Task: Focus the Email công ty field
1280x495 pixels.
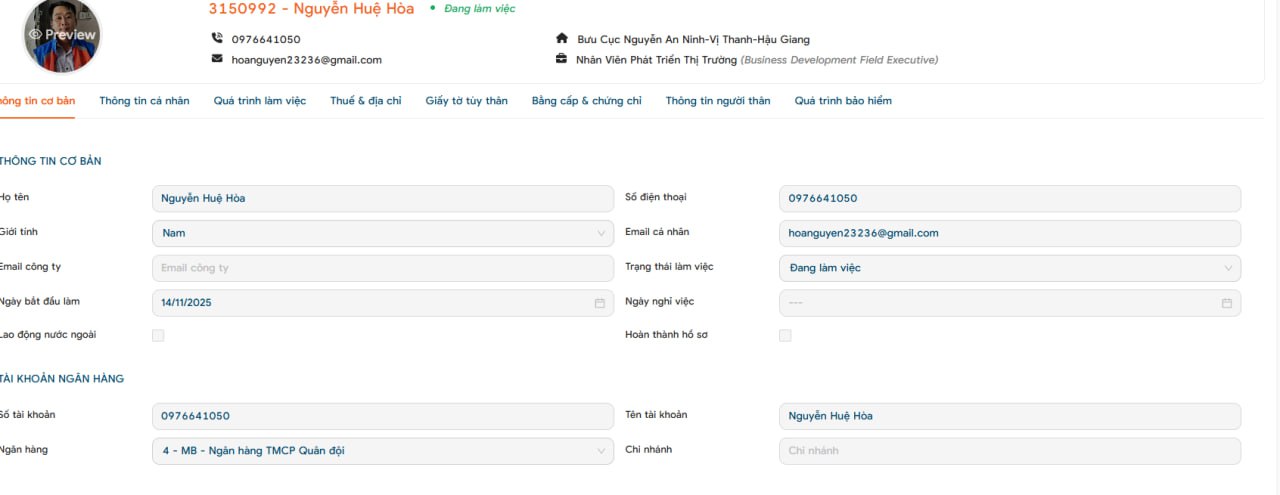Action: coord(383,268)
